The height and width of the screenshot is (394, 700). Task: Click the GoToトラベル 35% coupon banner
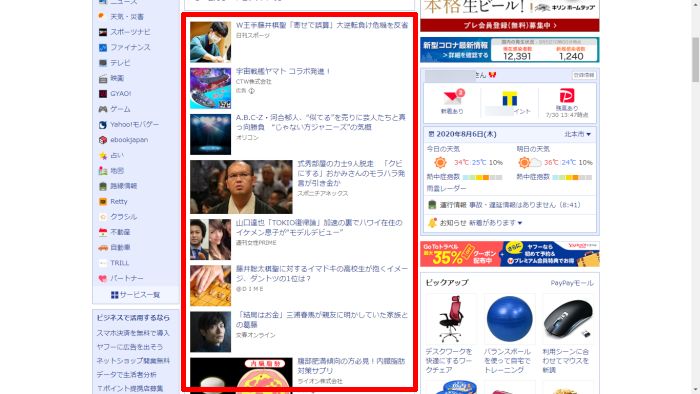point(509,254)
